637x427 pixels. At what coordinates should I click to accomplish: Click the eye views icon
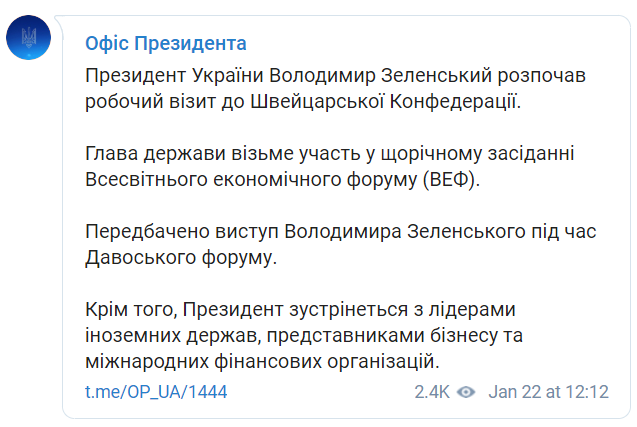click(x=465, y=392)
